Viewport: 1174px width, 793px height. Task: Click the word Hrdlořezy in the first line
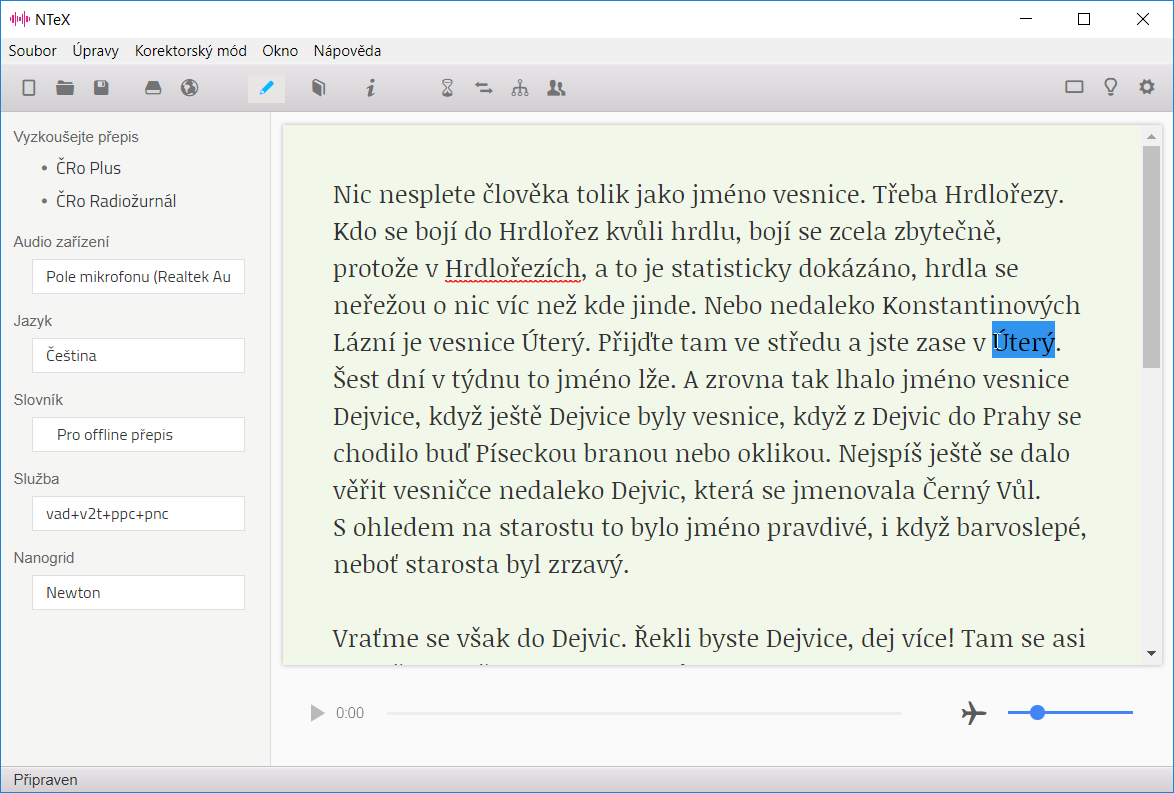pos(1000,195)
